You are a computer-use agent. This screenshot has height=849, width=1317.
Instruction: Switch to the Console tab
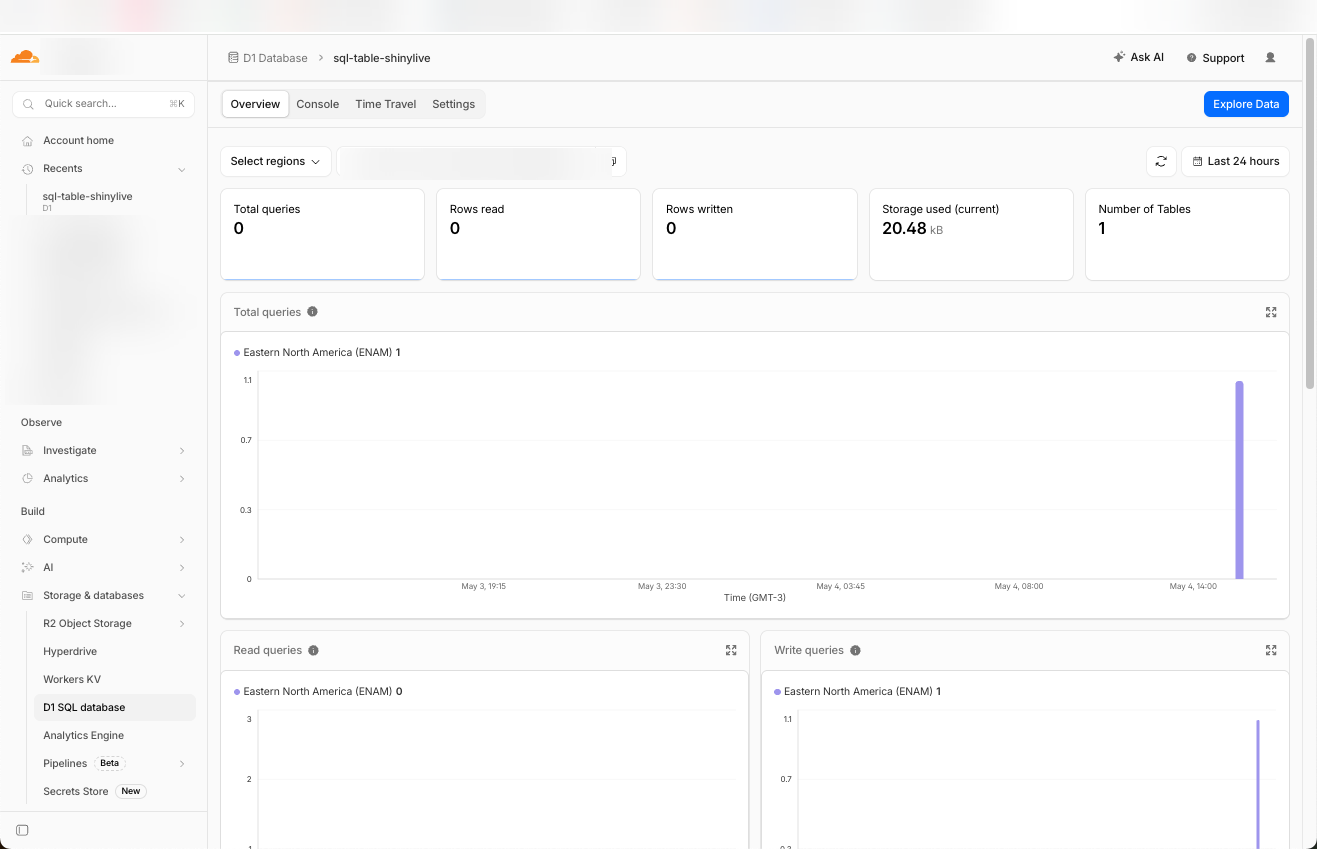coord(318,104)
